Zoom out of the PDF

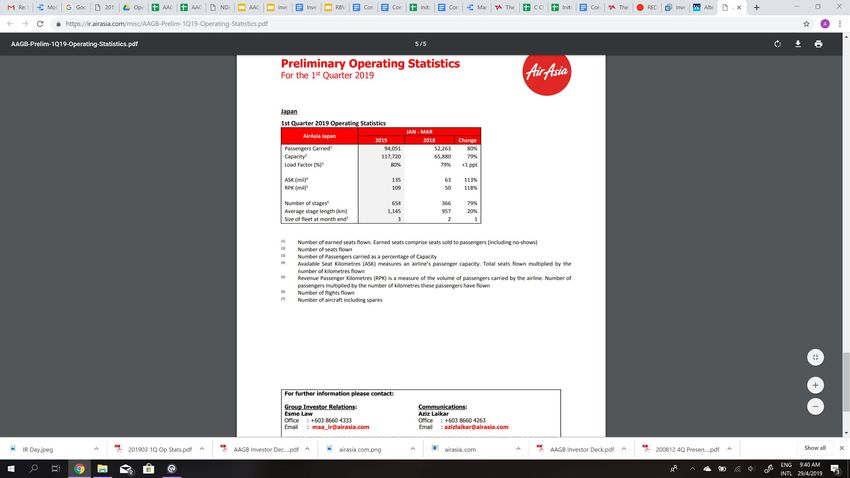(815, 406)
